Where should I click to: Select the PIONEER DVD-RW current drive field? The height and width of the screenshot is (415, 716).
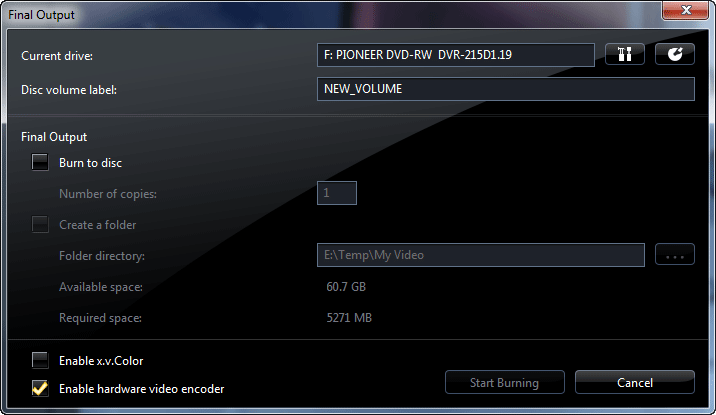[x=456, y=55]
